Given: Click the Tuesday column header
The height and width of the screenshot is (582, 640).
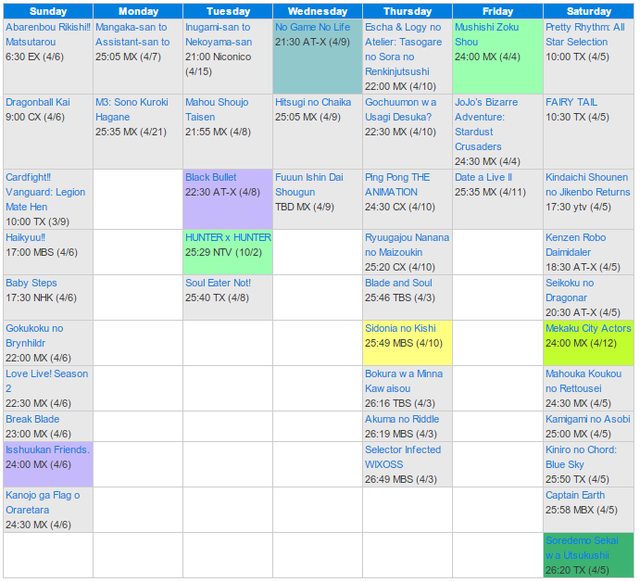Looking at the screenshot, I should (x=228, y=11).
